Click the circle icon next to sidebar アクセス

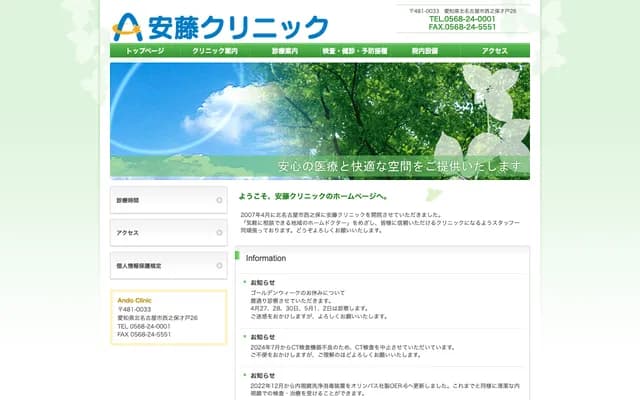tap(219, 233)
